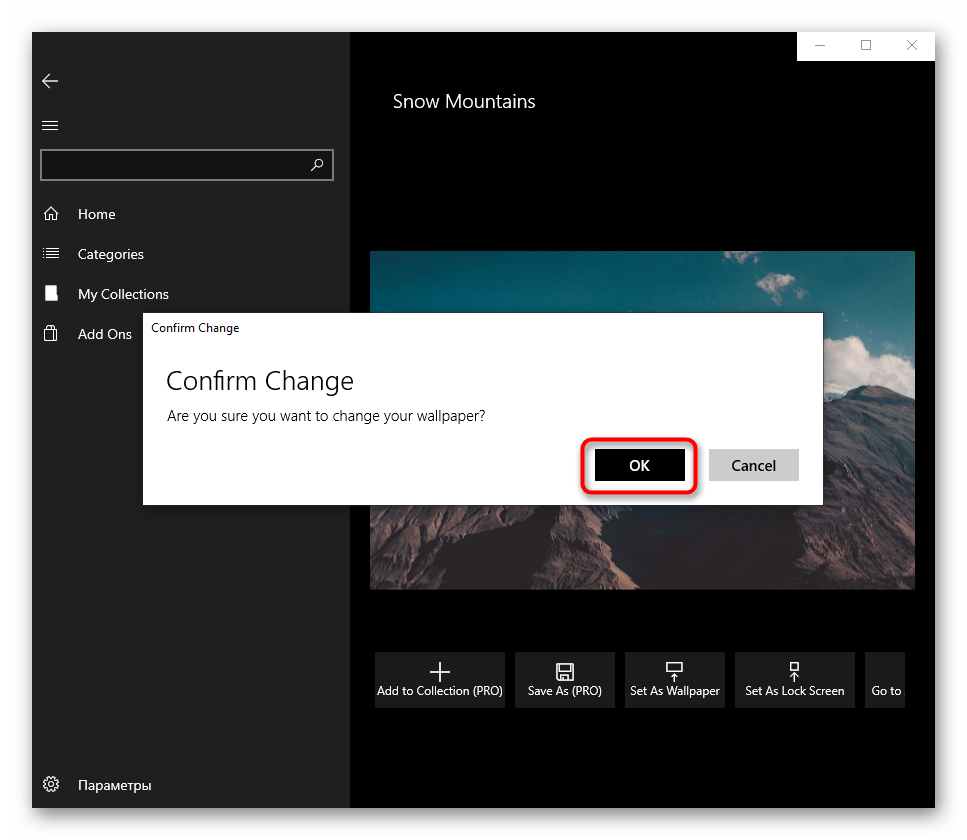This screenshot has width=967, height=840.
Task: Click the Set As Lock Screen button
Action: pyautogui.click(x=794, y=680)
